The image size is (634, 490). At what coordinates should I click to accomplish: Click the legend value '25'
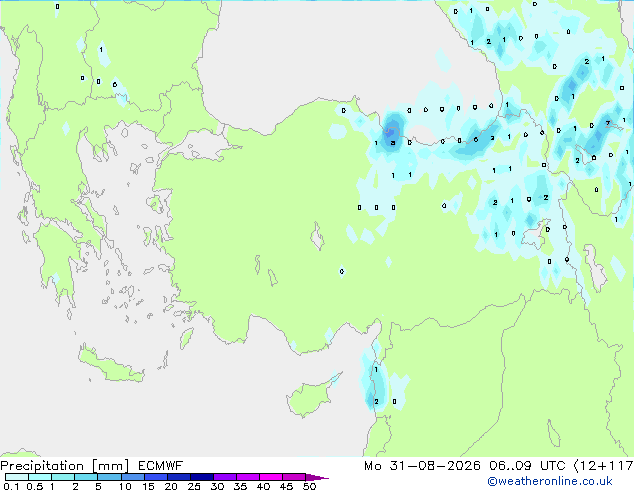[x=194, y=486]
